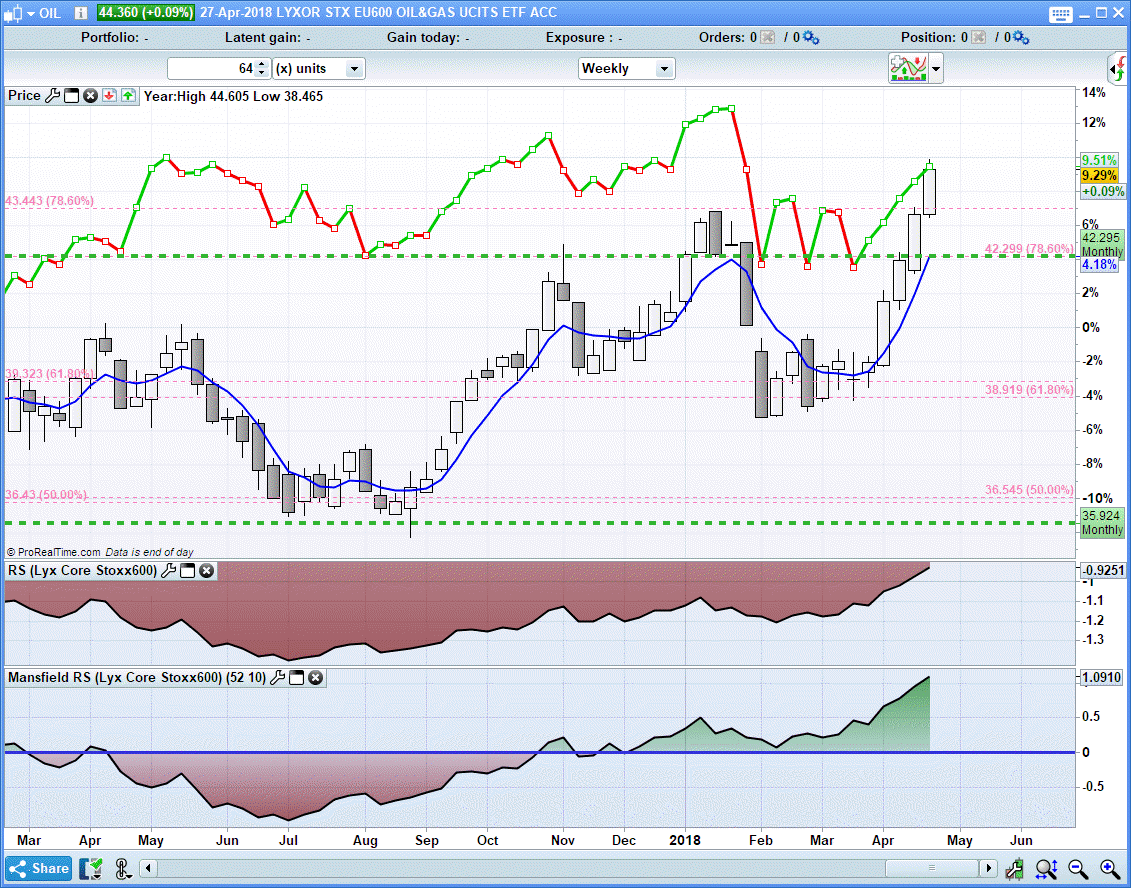Click the Portfolio label
Viewport: 1131px width, 888px height.
point(110,38)
